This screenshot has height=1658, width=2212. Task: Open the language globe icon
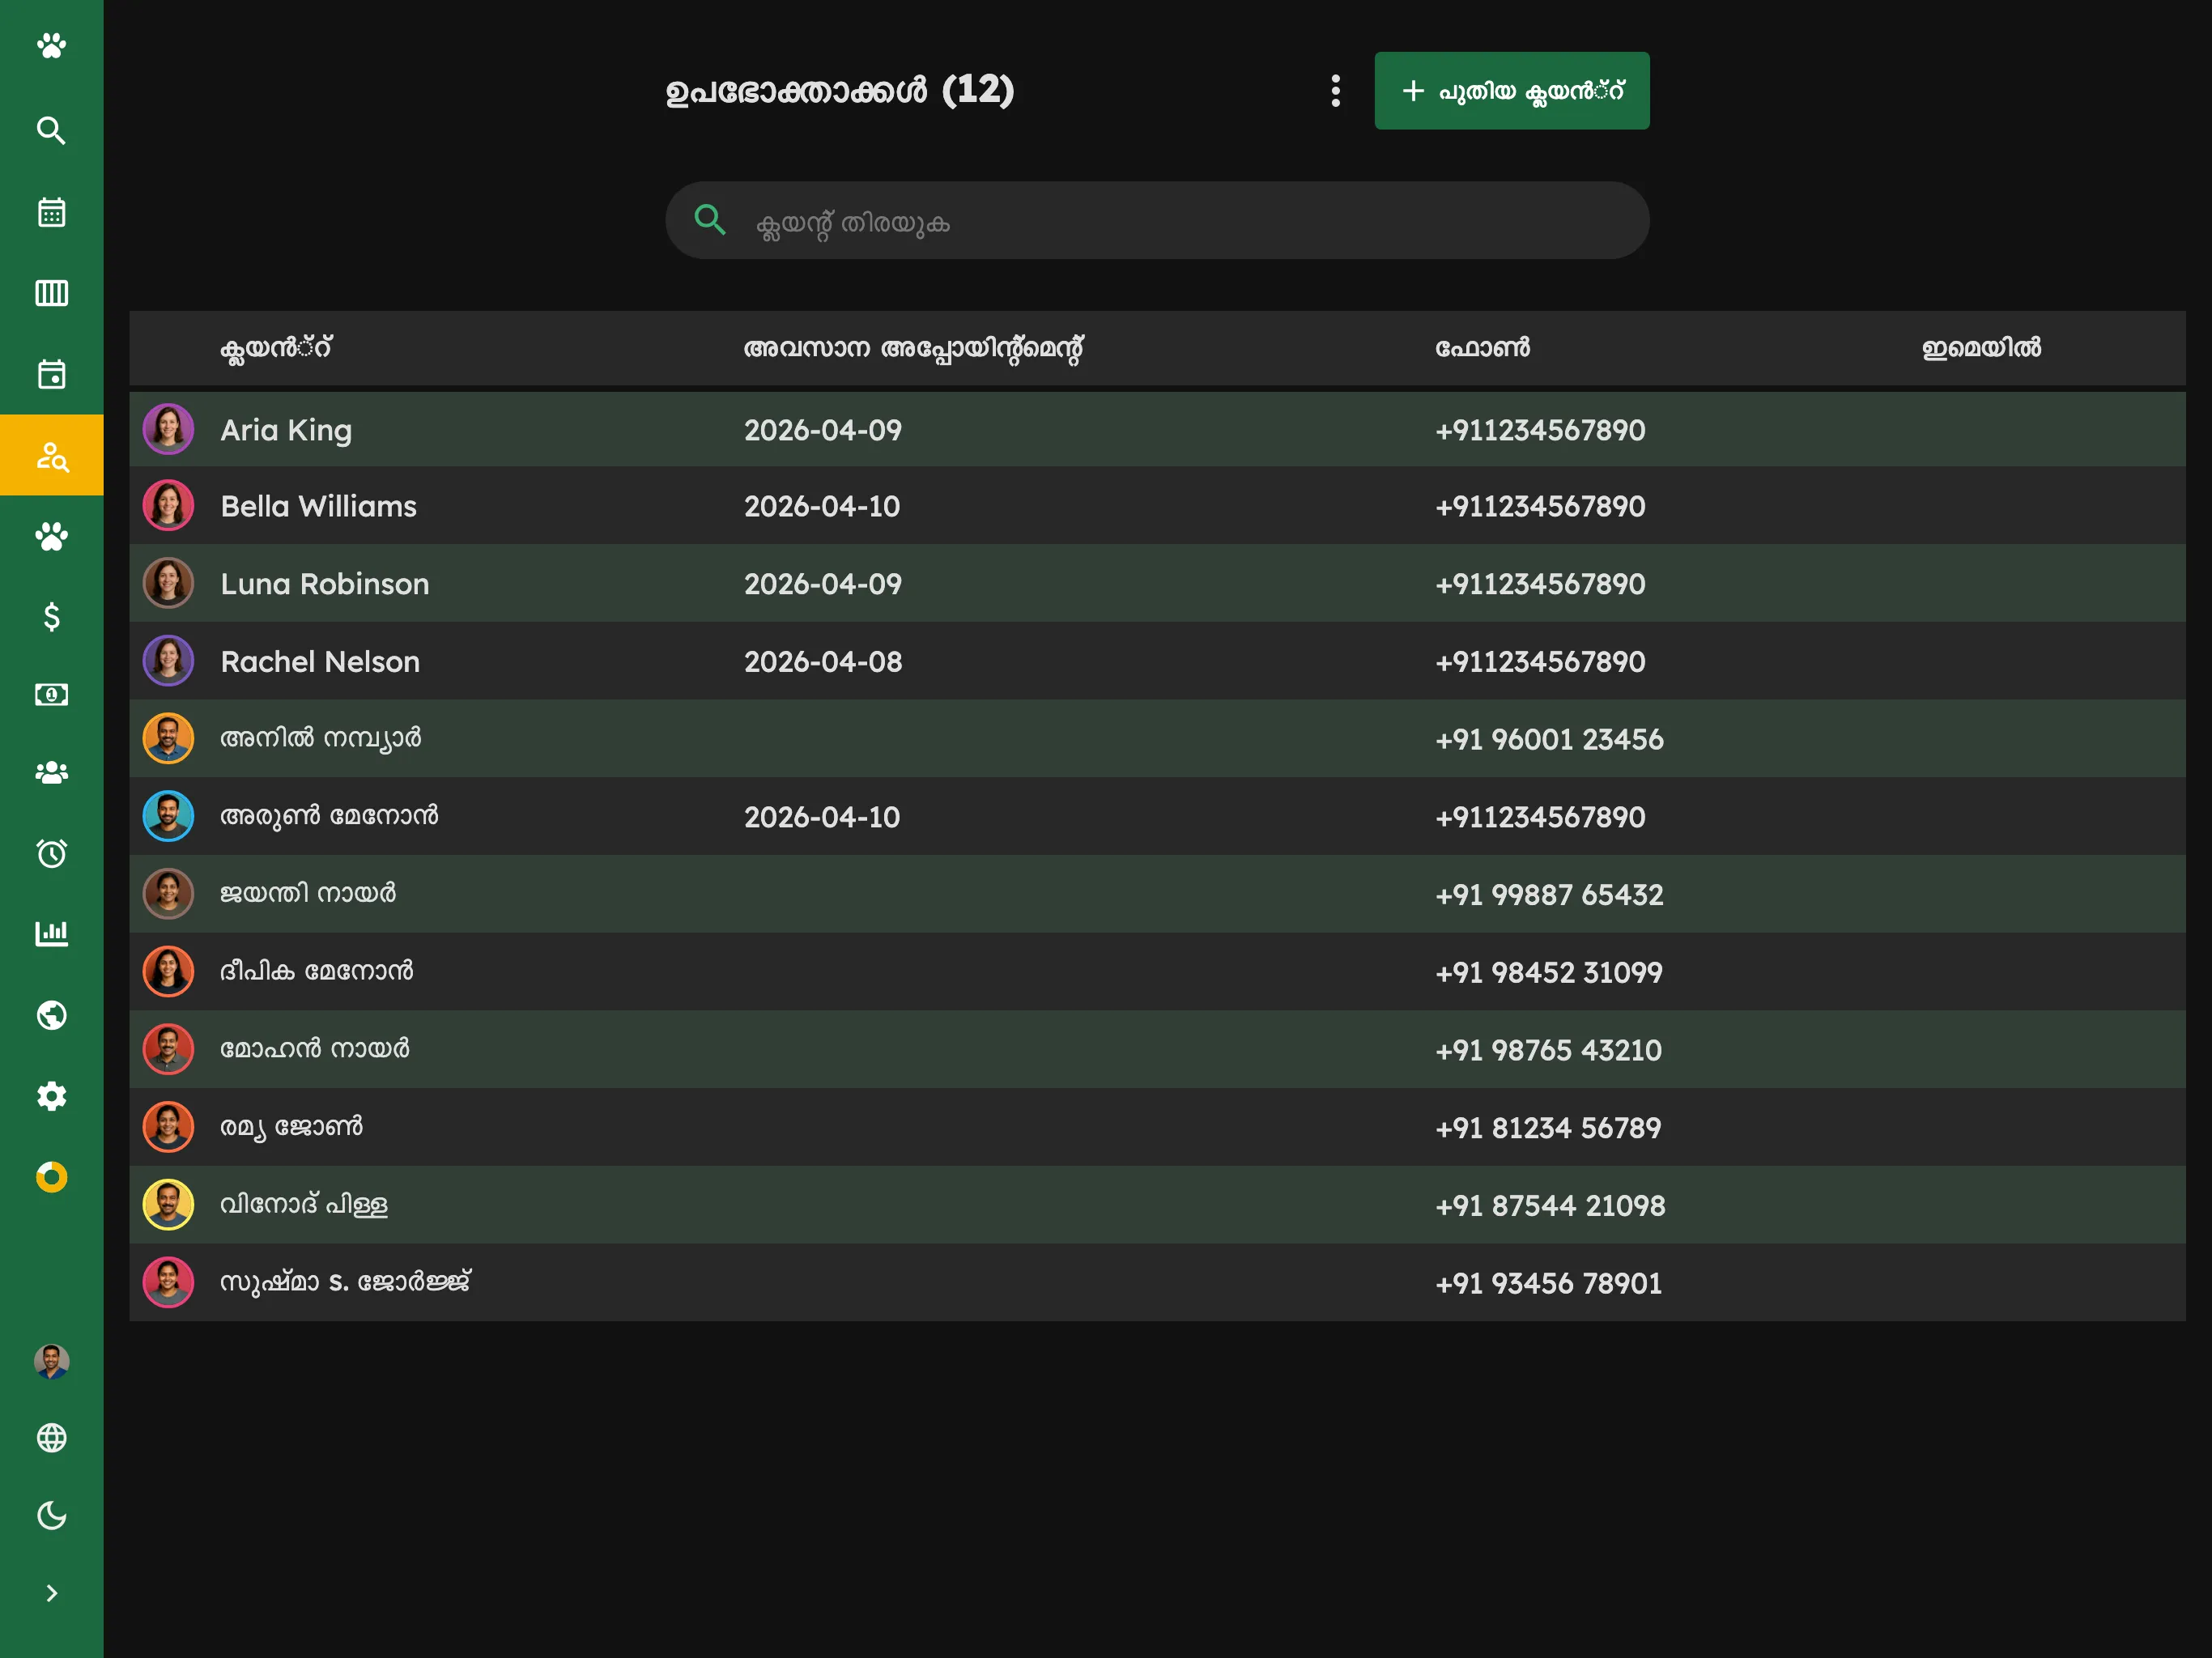click(x=51, y=1438)
